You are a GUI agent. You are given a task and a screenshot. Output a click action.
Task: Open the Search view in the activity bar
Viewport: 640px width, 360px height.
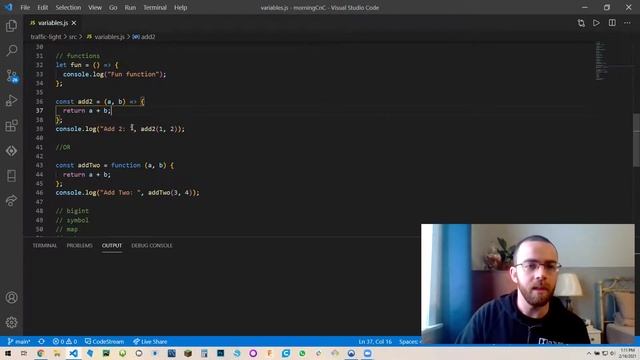pos(11,51)
